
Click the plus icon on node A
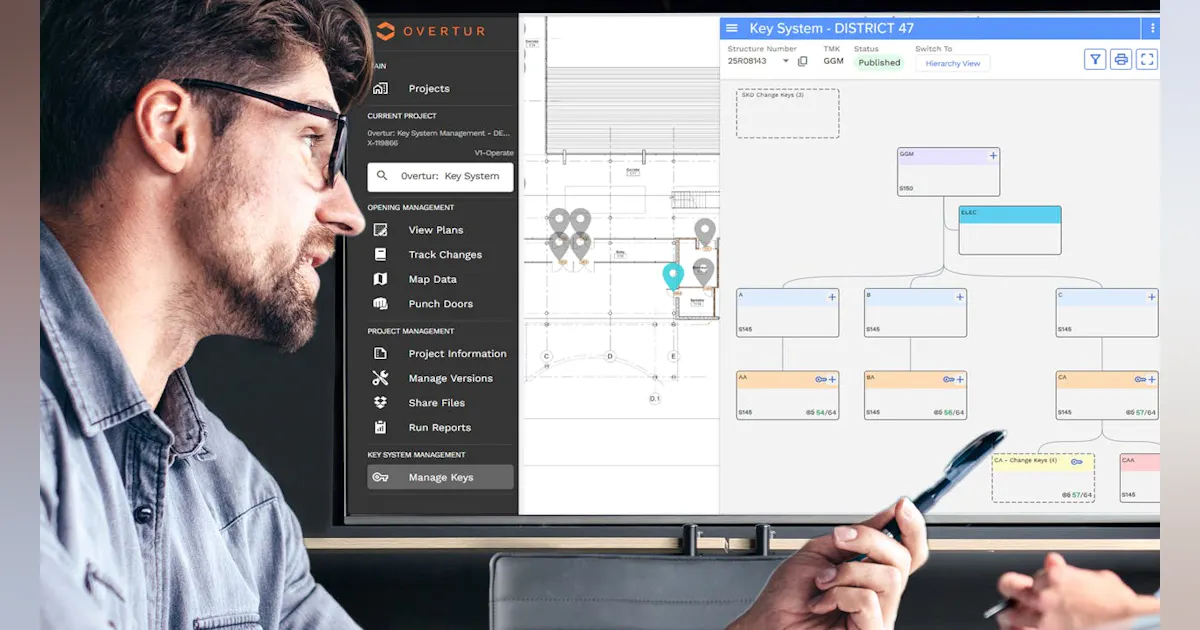click(832, 297)
